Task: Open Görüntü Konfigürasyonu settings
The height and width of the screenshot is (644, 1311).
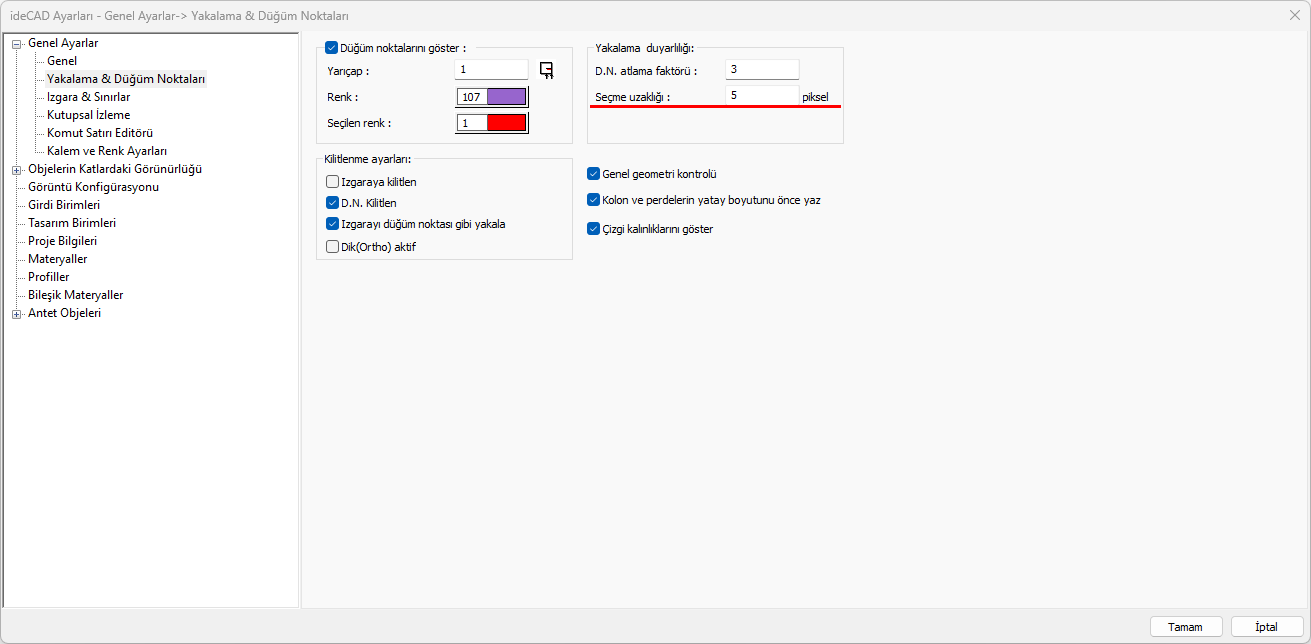Action: [93, 187]
